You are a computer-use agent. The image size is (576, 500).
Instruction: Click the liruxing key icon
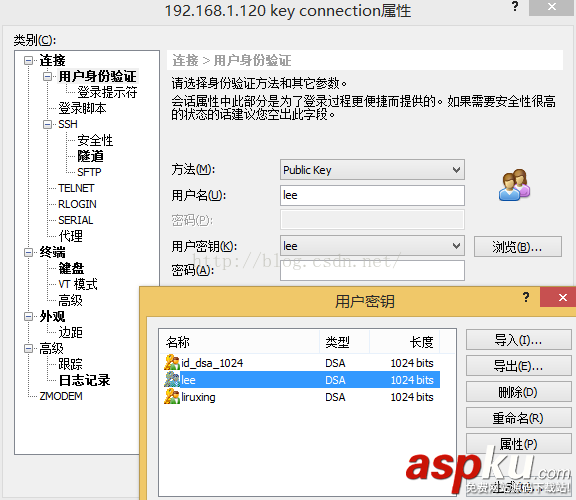172,397
